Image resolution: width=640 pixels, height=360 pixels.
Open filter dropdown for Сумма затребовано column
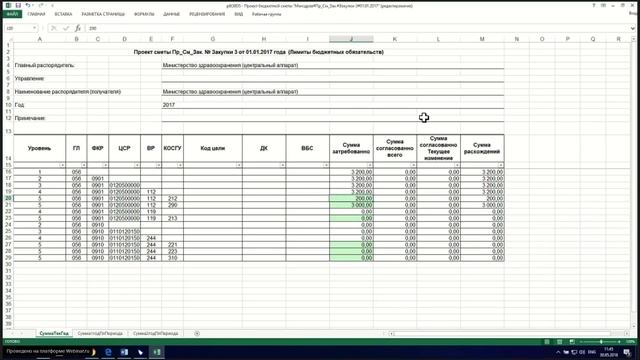coord(370,165)
